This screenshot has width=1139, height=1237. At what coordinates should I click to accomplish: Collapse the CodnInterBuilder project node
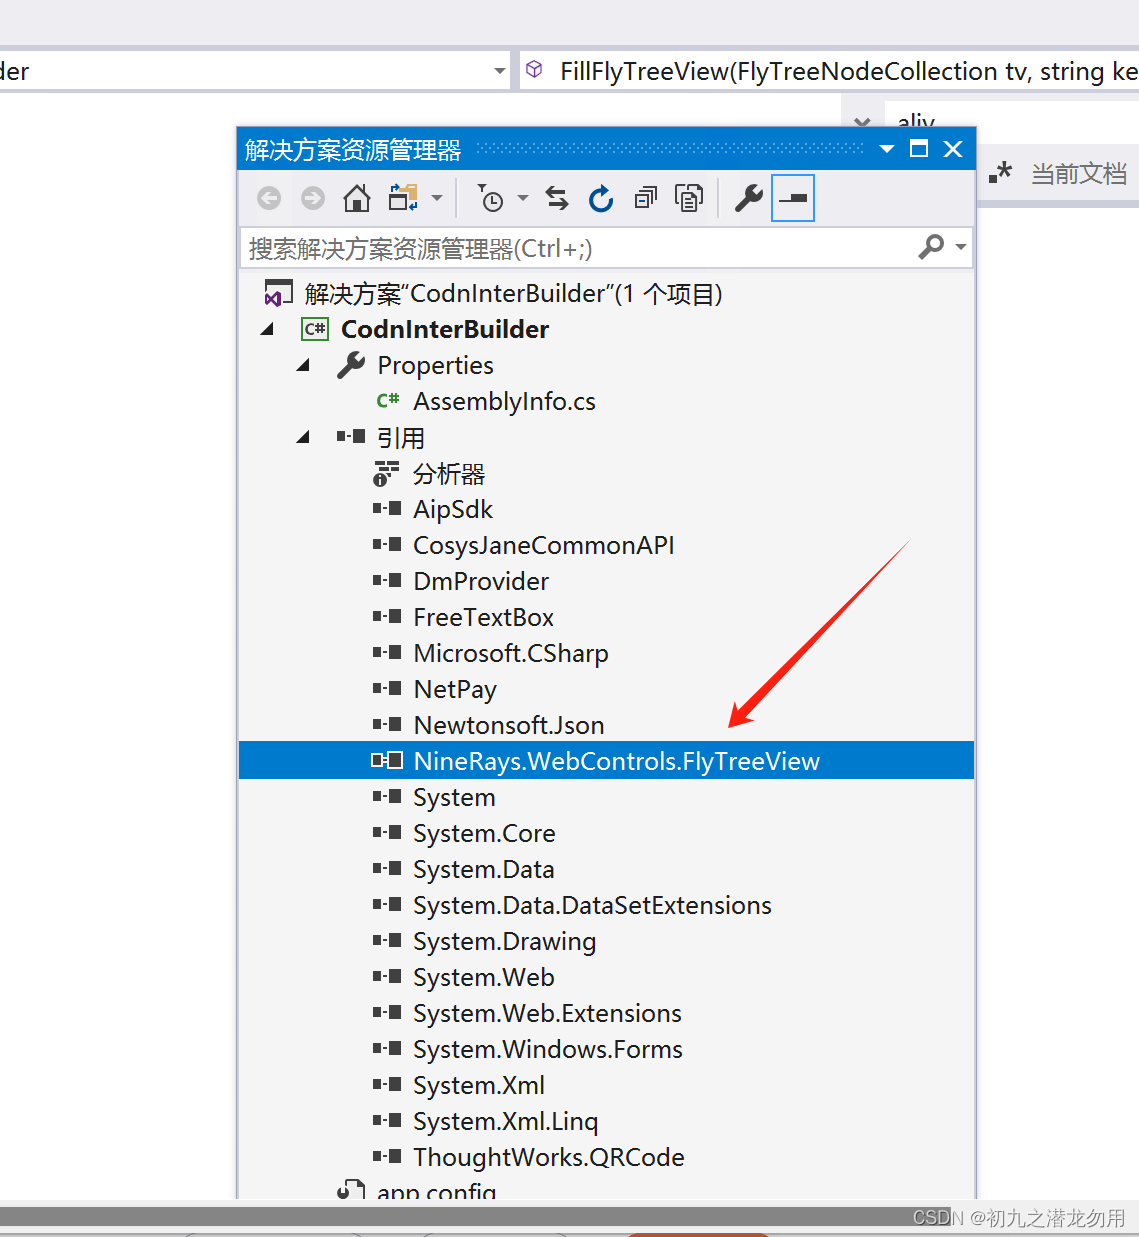[x=267, y=329]
